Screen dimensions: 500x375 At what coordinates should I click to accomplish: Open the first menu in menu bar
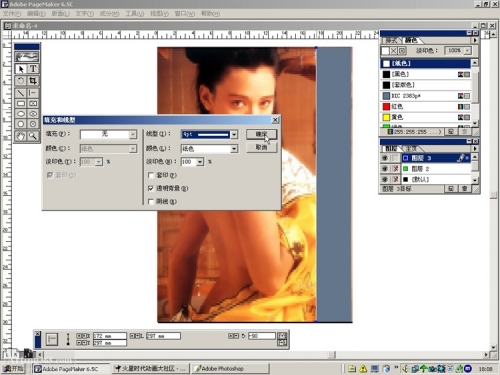(x=12, y=14)
